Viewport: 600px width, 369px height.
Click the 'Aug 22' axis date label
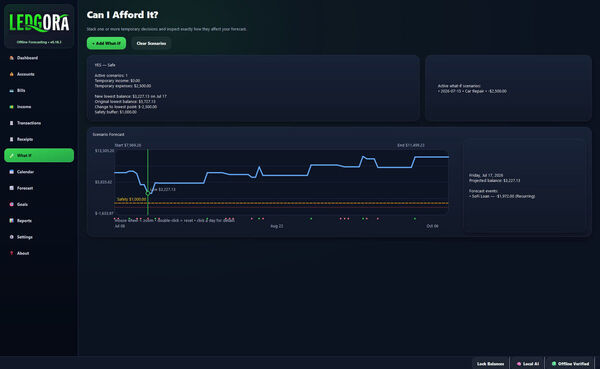coord(277,226)
